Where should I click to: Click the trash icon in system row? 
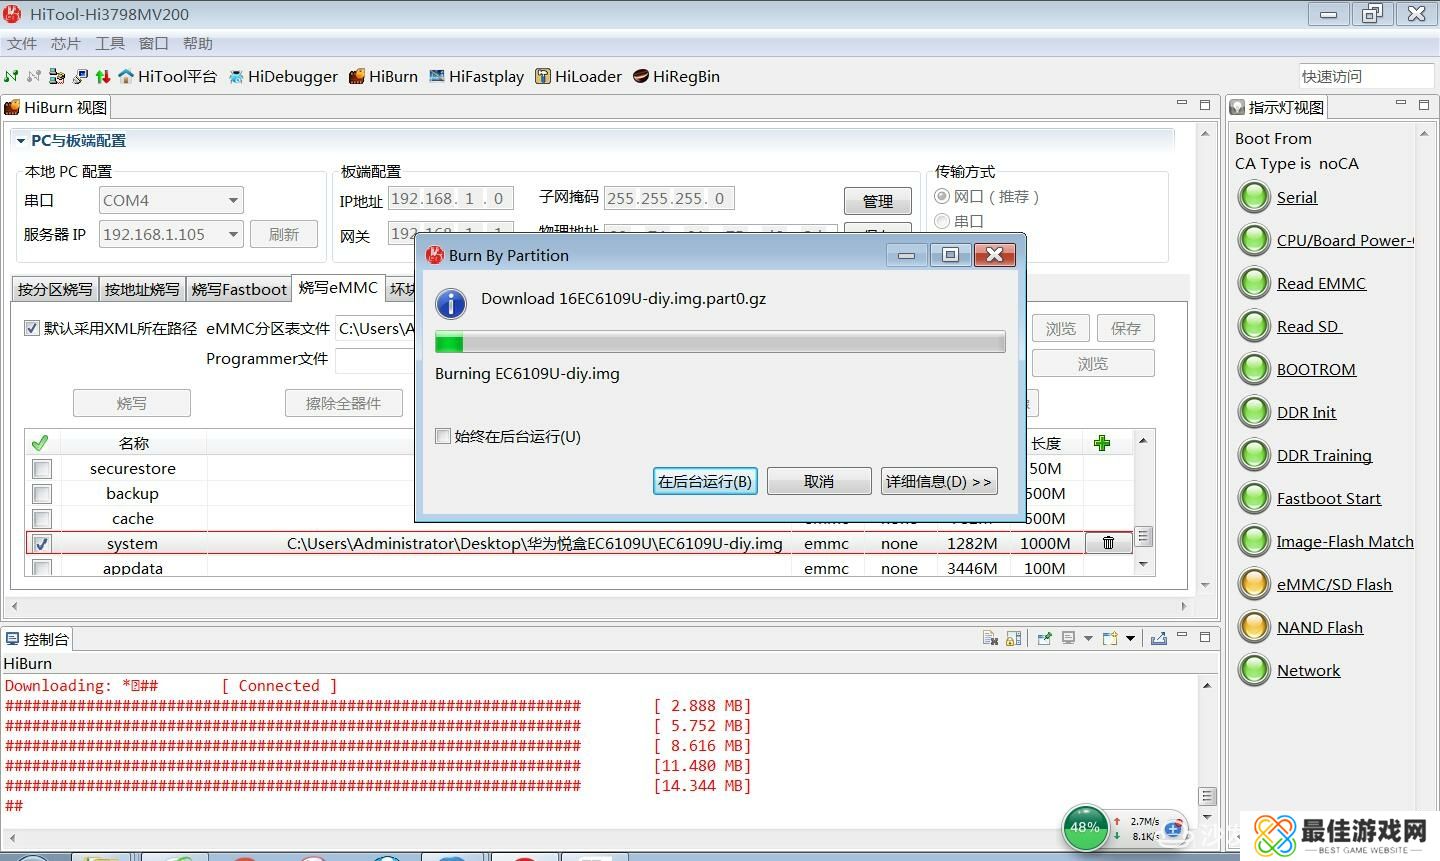click(1108, 543)
